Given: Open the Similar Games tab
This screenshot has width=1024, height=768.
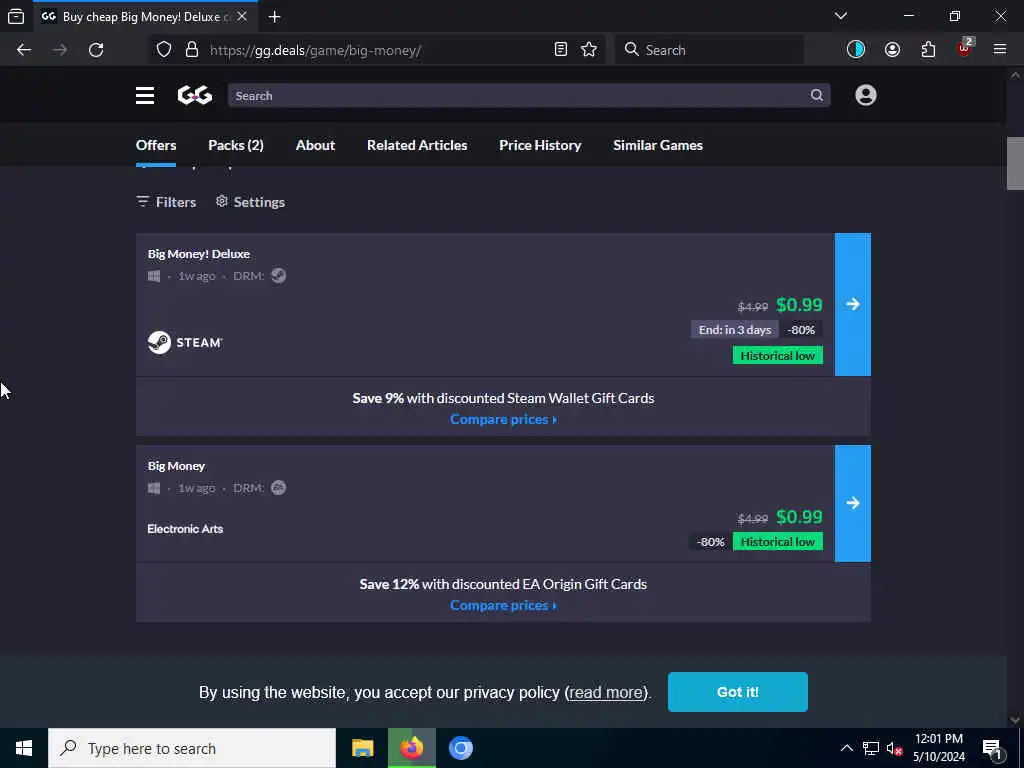Looking at the screenshot, I should [658, 145].
